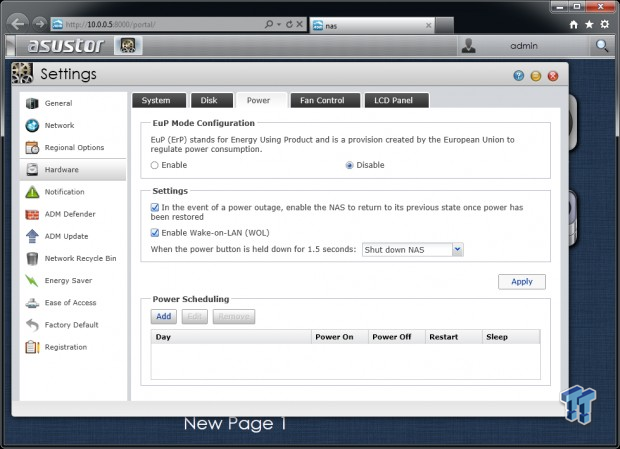
Task: Select the Ease of Access icon
Action: (x=32, y=303)
